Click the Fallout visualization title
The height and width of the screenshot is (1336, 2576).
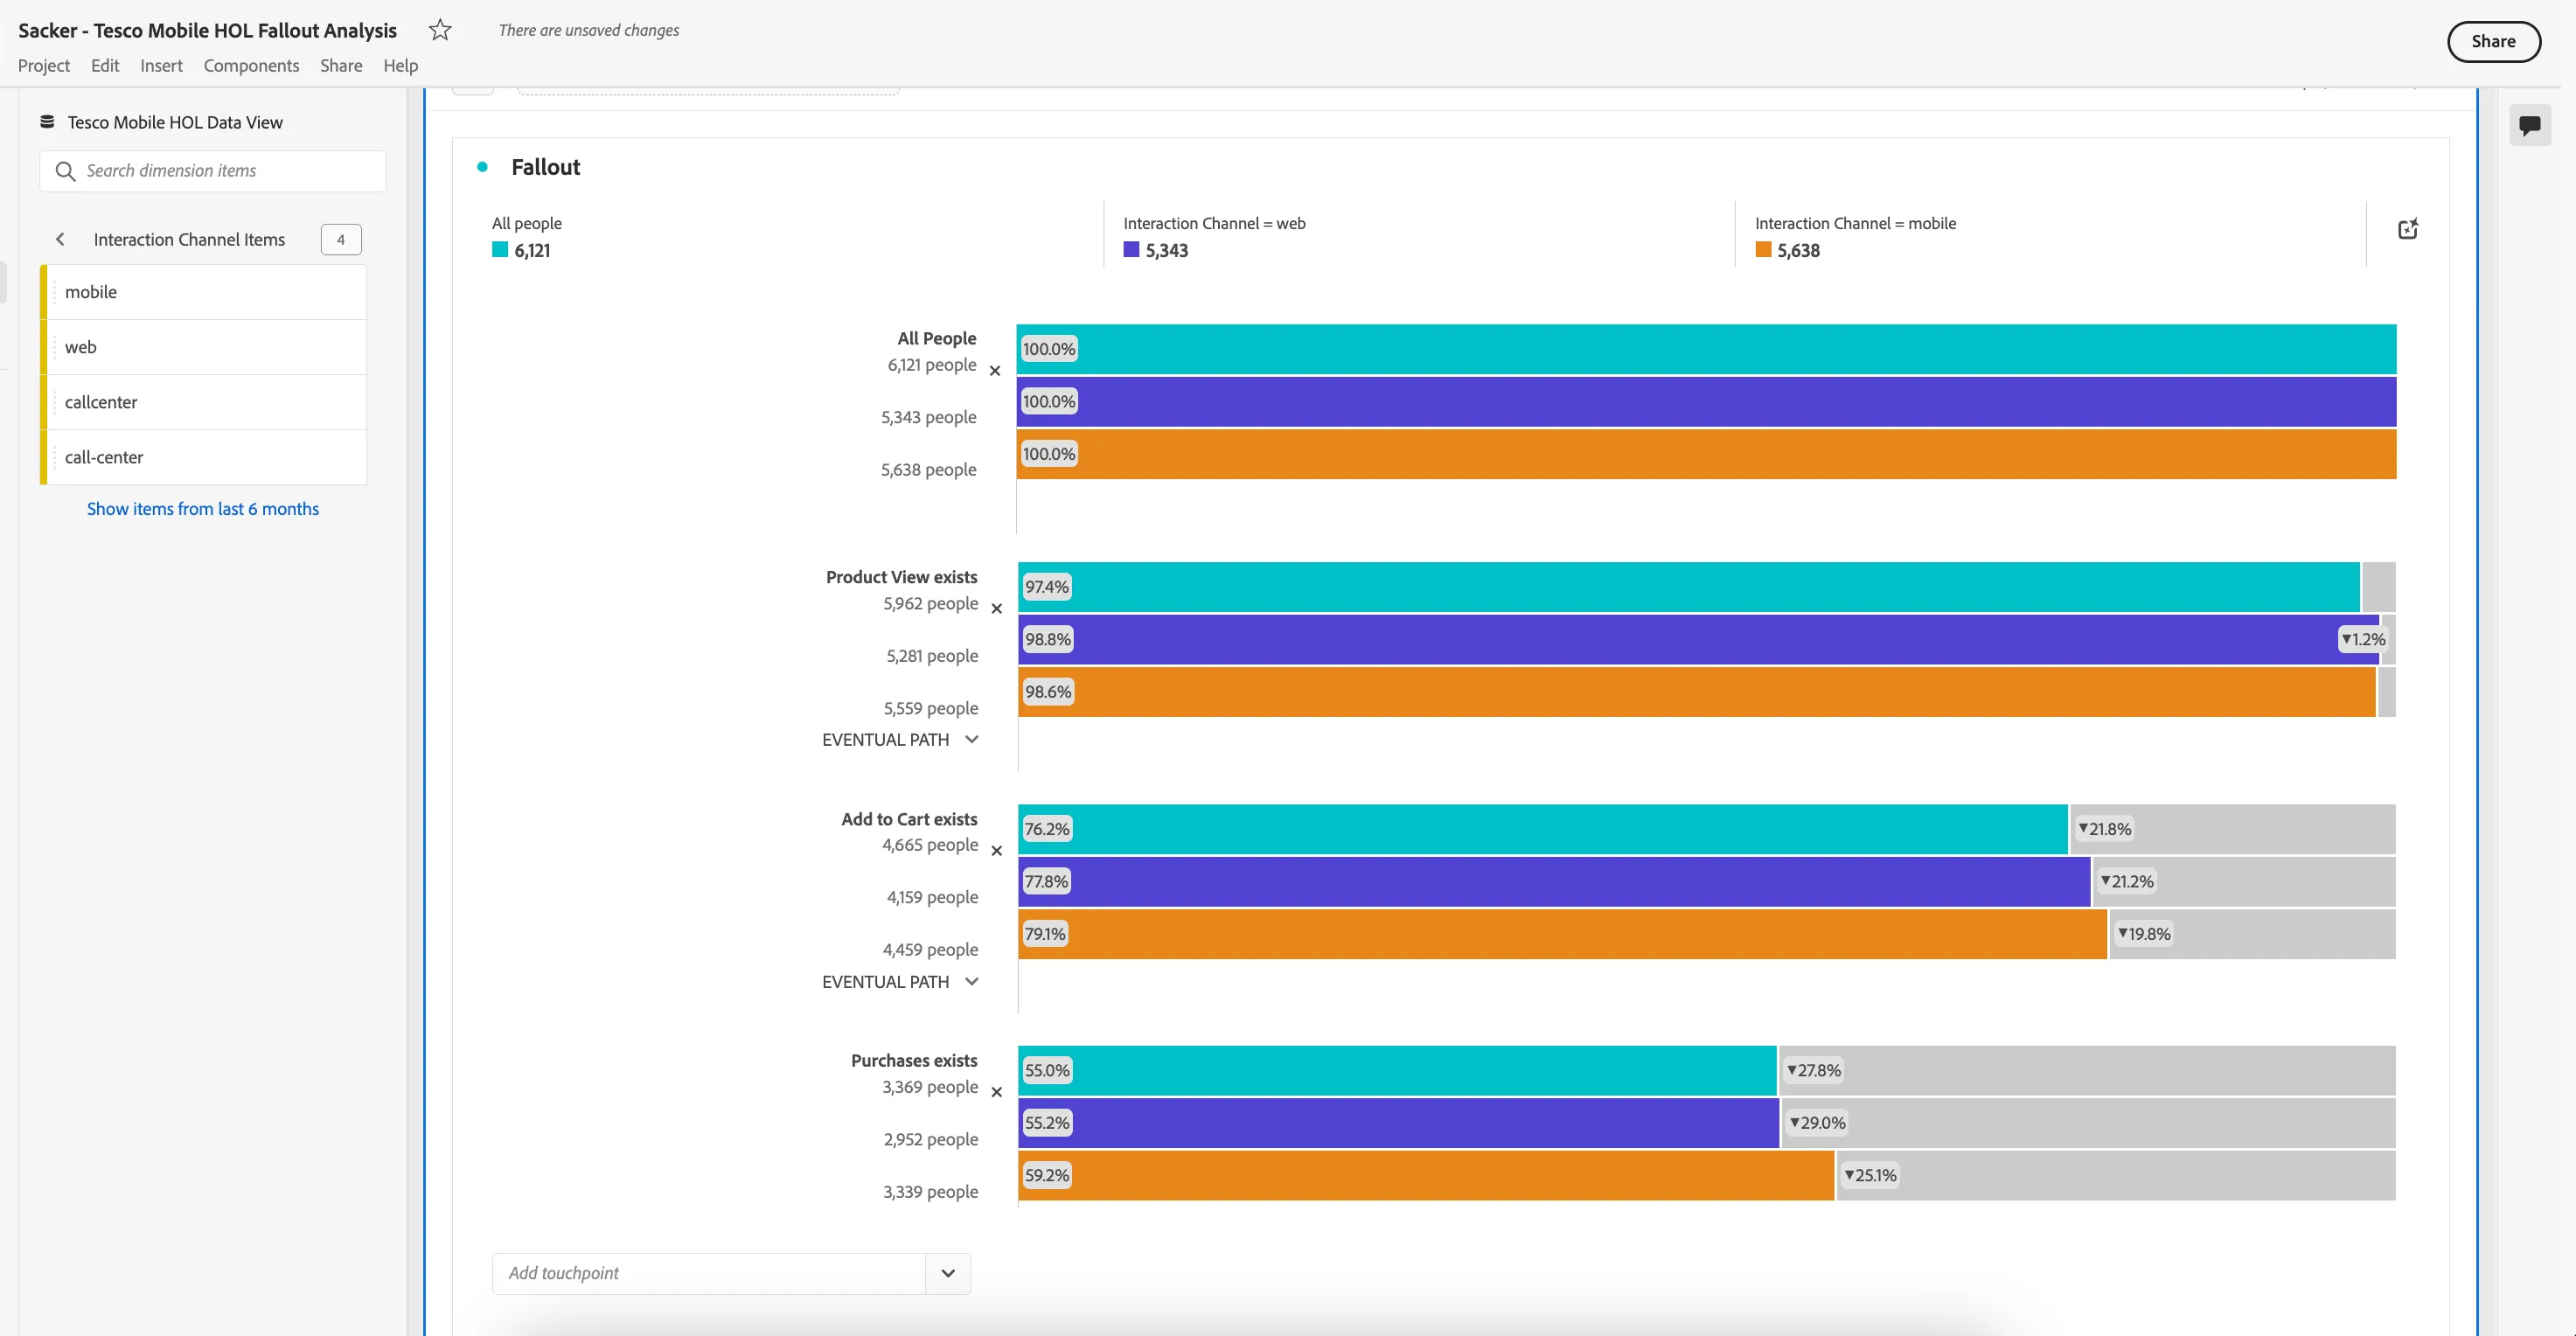[x=545, y=167]
